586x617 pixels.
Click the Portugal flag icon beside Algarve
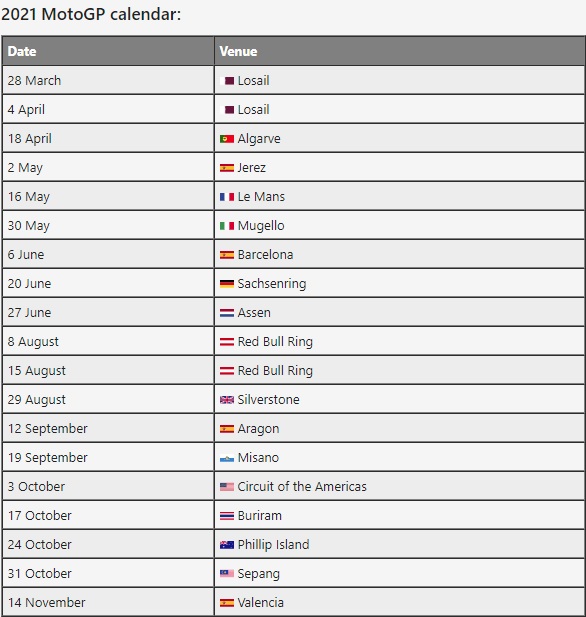[227, 139]
